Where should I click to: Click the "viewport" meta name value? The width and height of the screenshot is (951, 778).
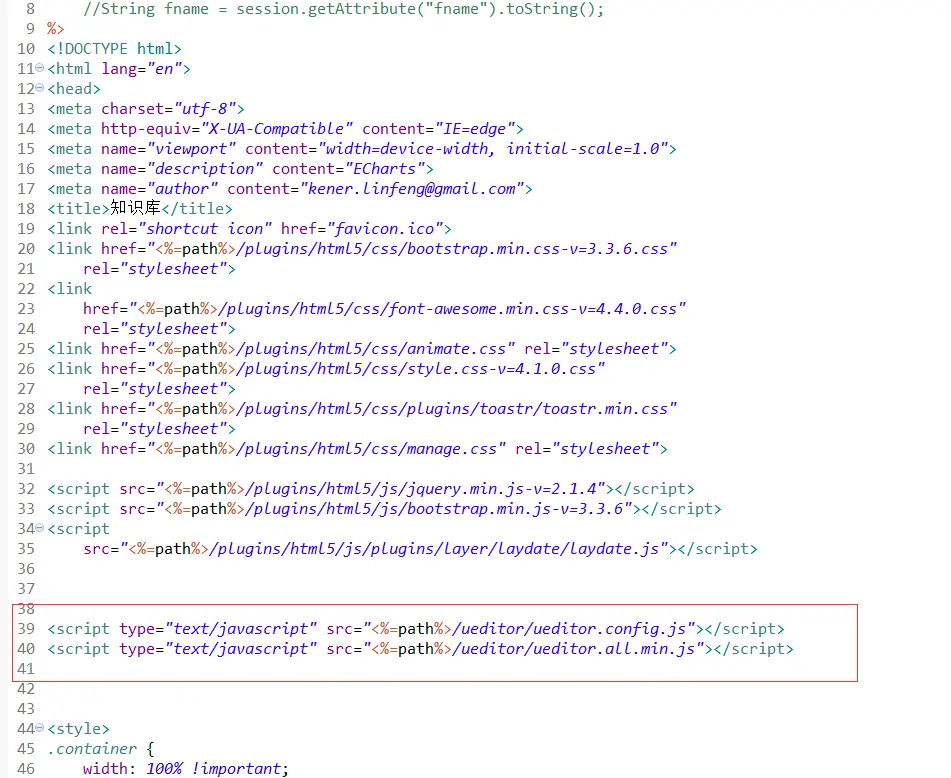(191, 149)
